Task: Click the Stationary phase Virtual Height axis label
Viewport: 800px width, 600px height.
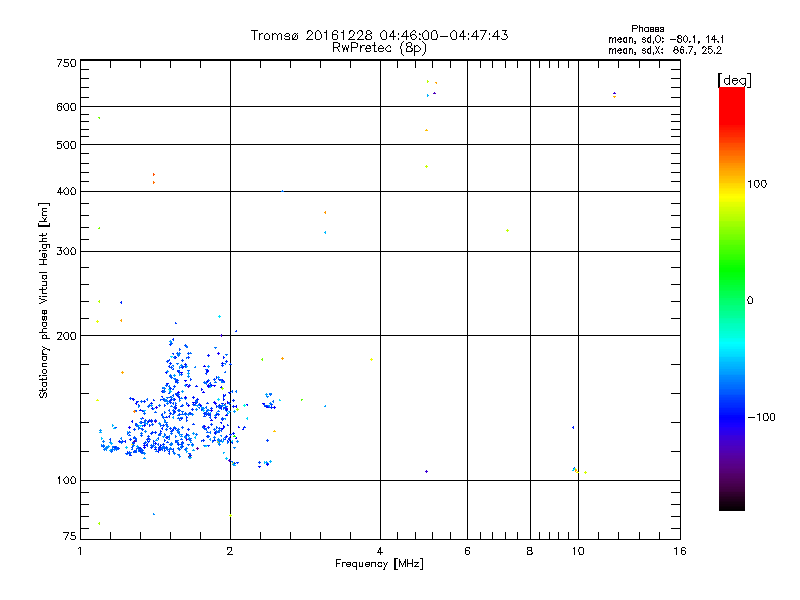Action: point(44,301)
